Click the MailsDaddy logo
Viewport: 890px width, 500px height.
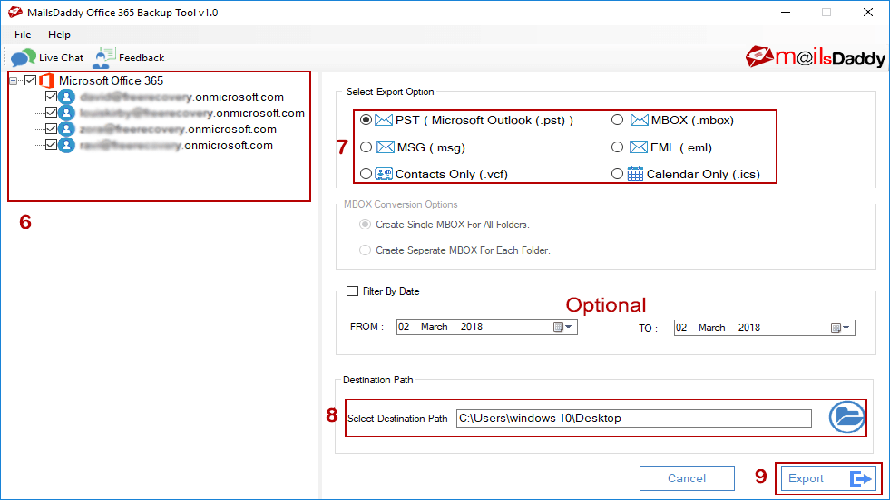click(x=815, y=57)
